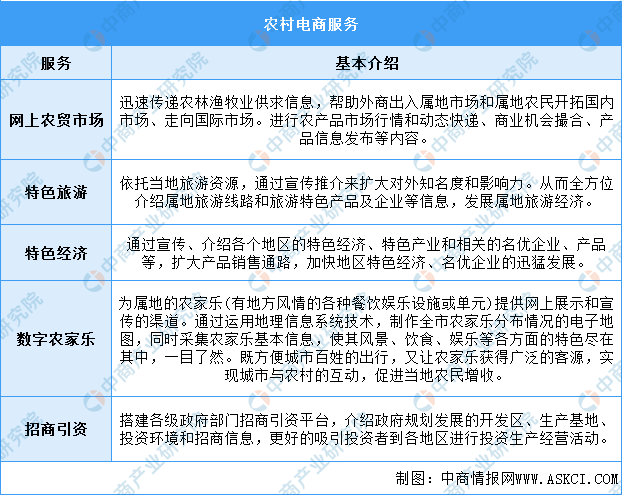Select the 基本介绍 column header
Screen dimensions: 622x495
(x=367, y=63)
